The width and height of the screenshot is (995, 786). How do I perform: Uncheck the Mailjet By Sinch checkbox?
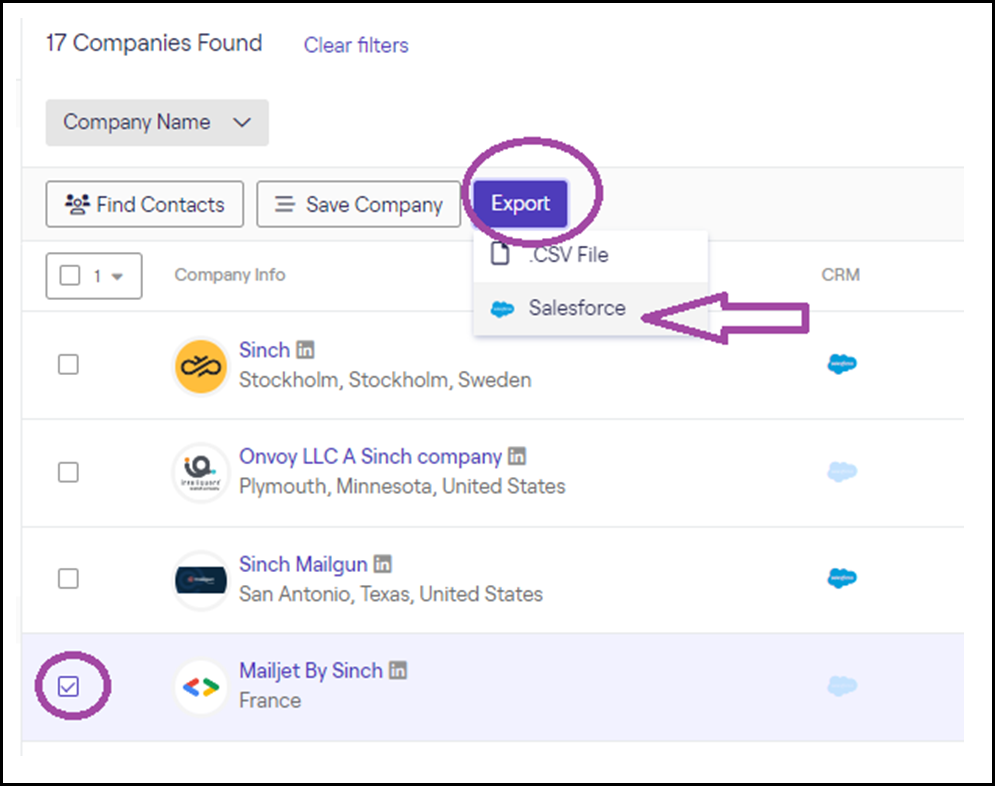(x=69, y=686)
